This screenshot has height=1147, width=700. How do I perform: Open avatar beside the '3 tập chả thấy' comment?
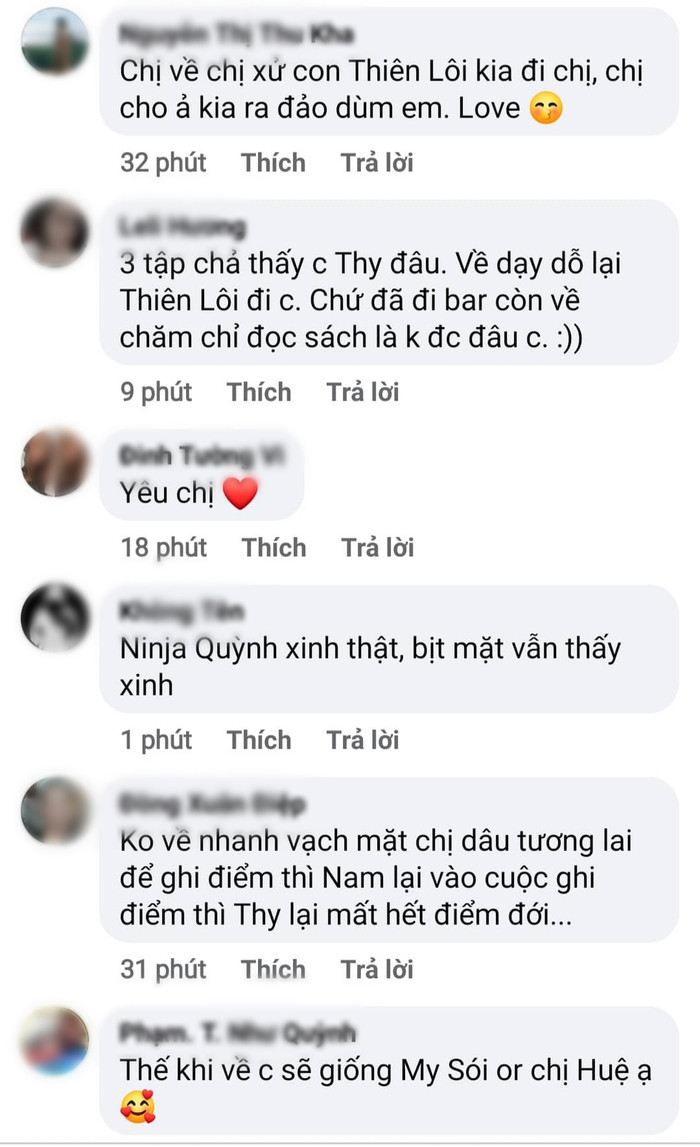[x=55, y=233]
